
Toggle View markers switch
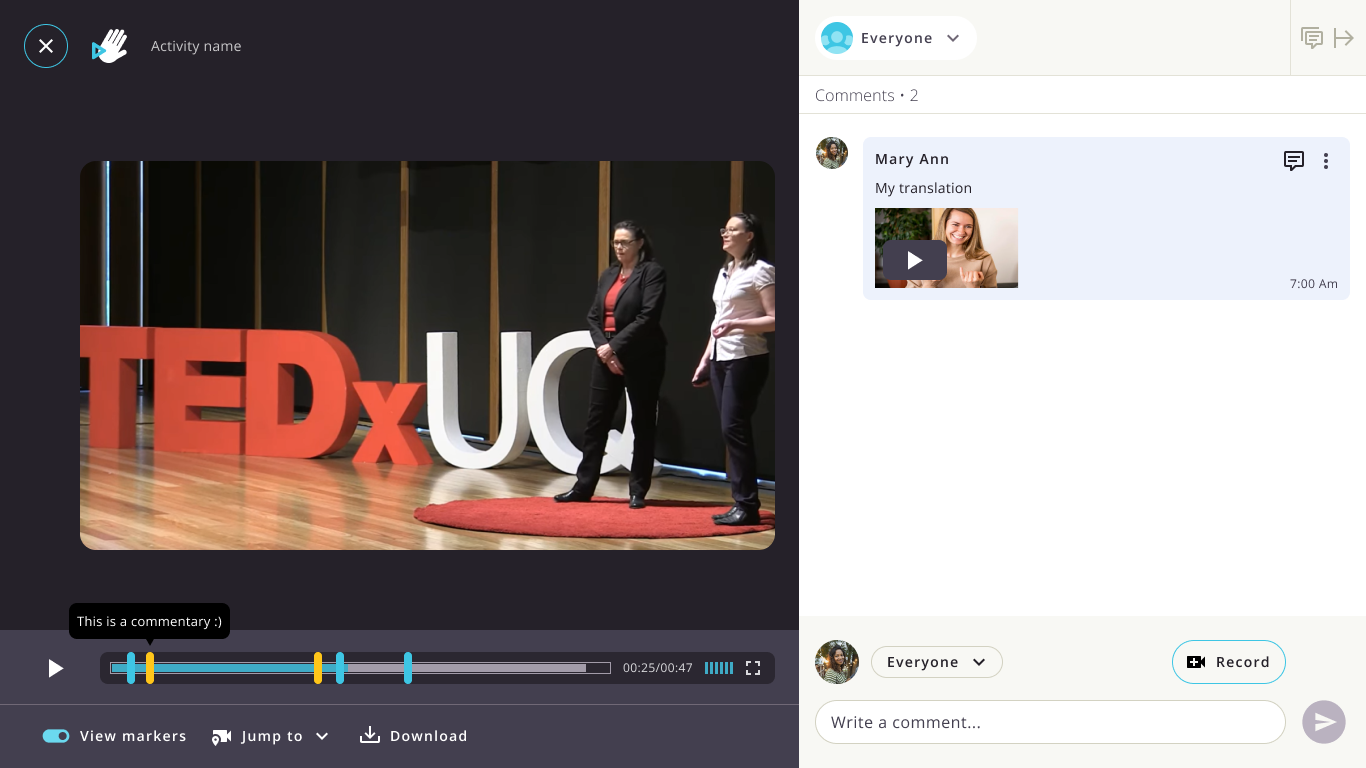pos(56,736)
